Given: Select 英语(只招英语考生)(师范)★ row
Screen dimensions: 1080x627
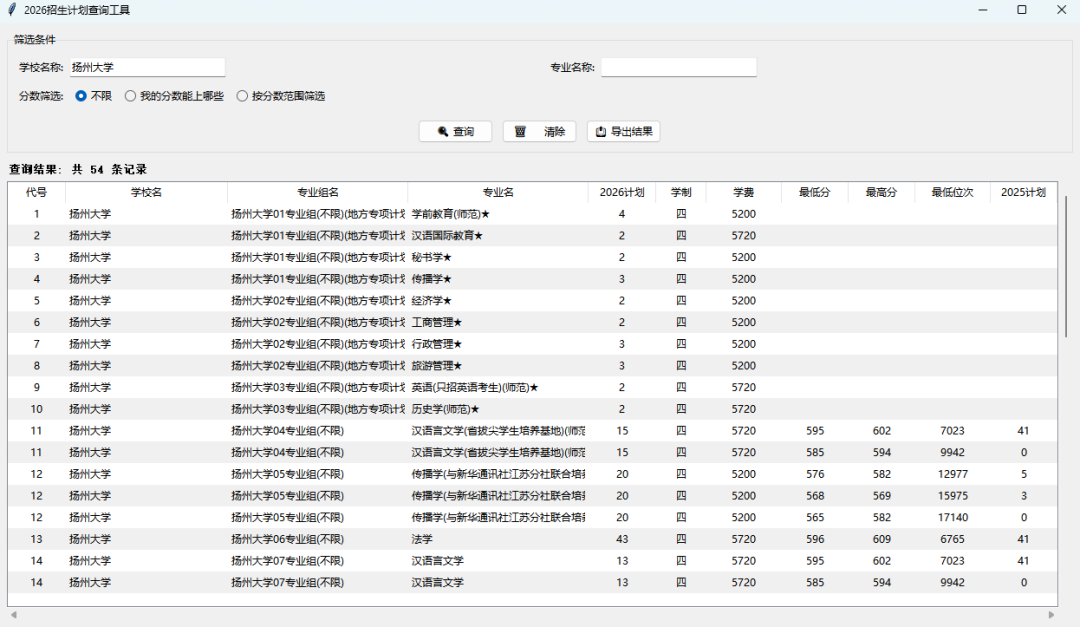Looking at the screenshot, I should coord(532,387).
